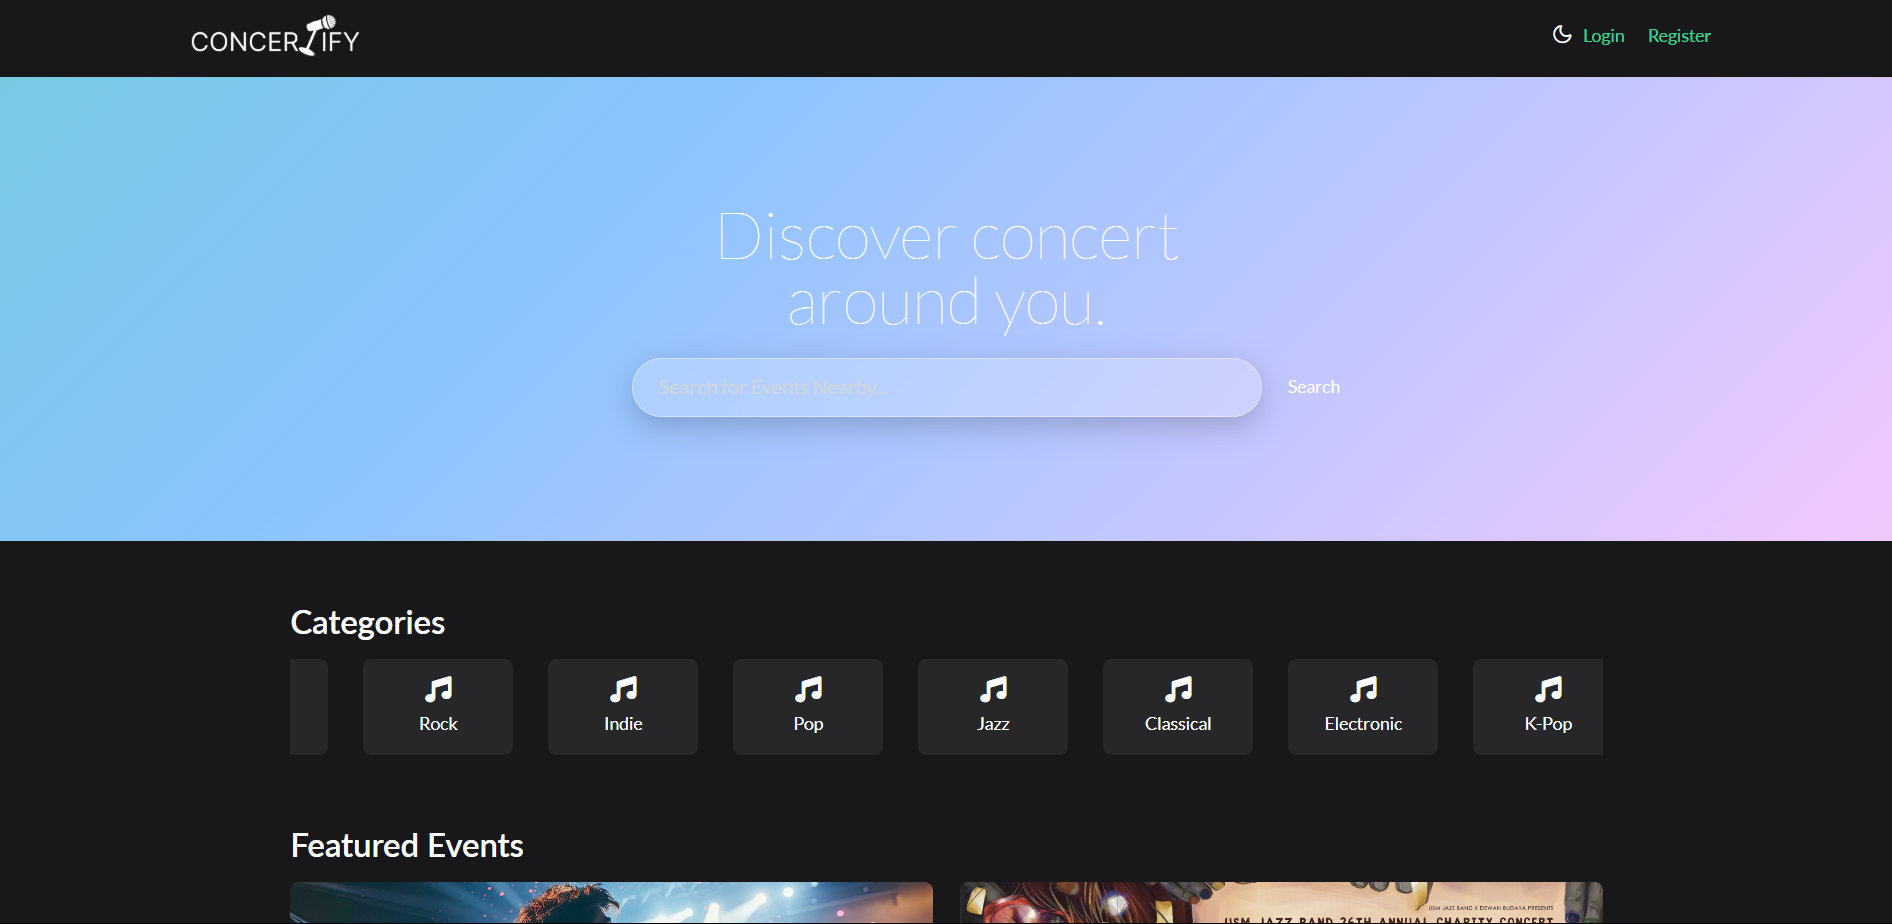Open the Login page
The image size is (1892, 924).
tap(1603, 36)
